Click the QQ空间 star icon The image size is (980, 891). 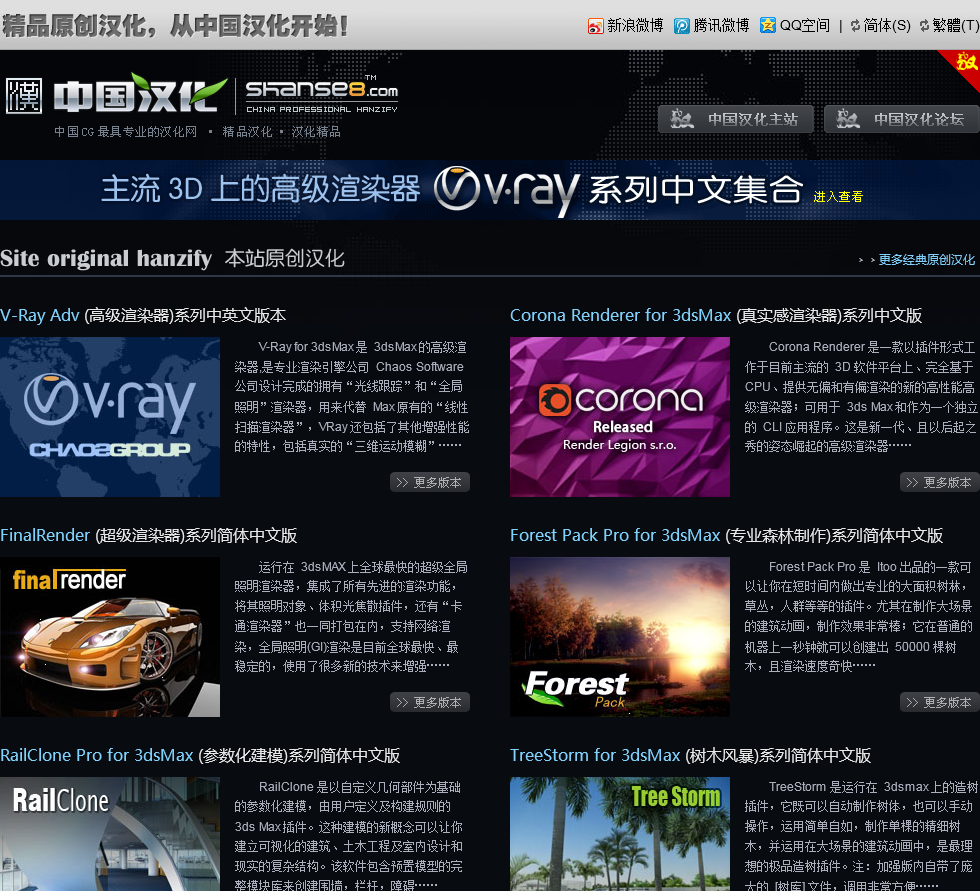click(x=768, y=25)
